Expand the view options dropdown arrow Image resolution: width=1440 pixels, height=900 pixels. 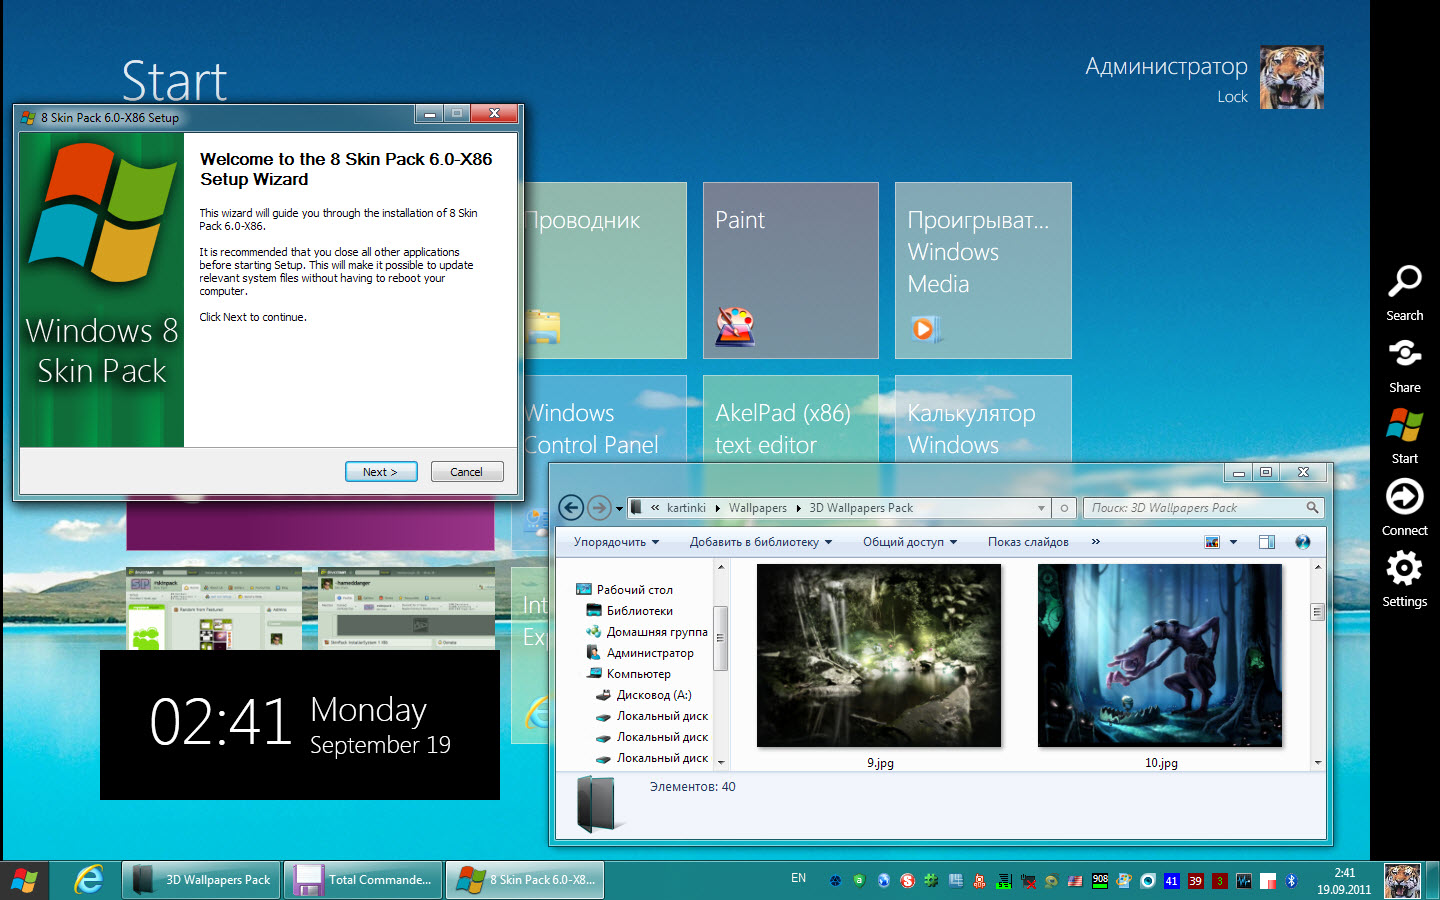pos(1233,542)
